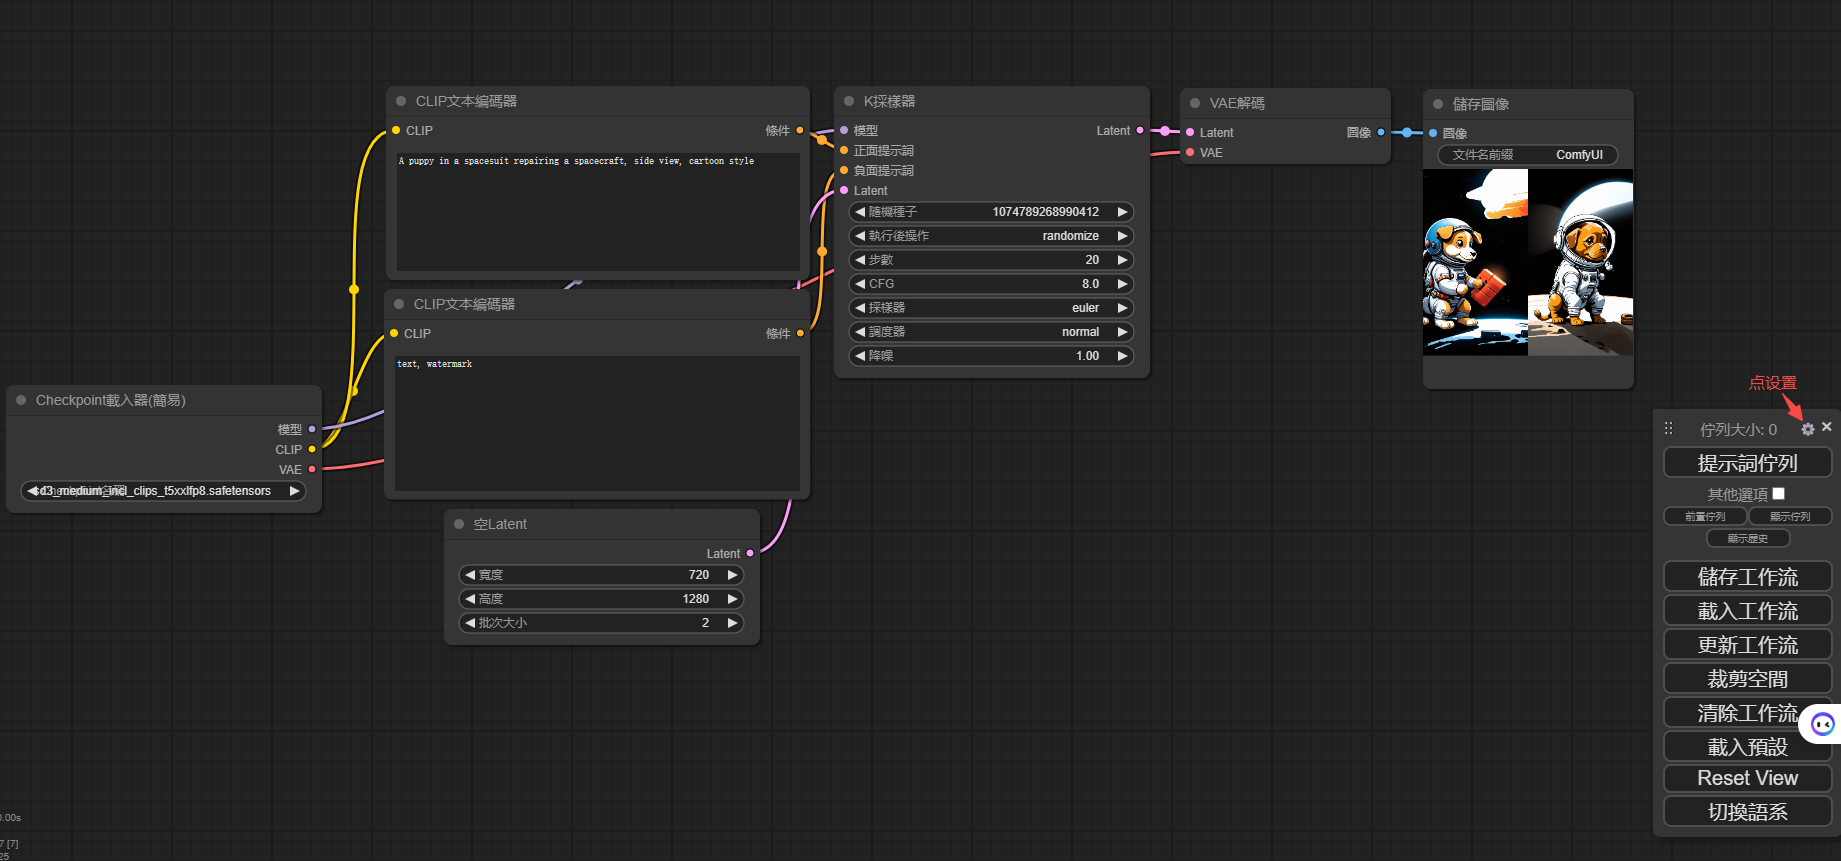Open the 採樣器 euler dropdown

[x=990, y=308]
